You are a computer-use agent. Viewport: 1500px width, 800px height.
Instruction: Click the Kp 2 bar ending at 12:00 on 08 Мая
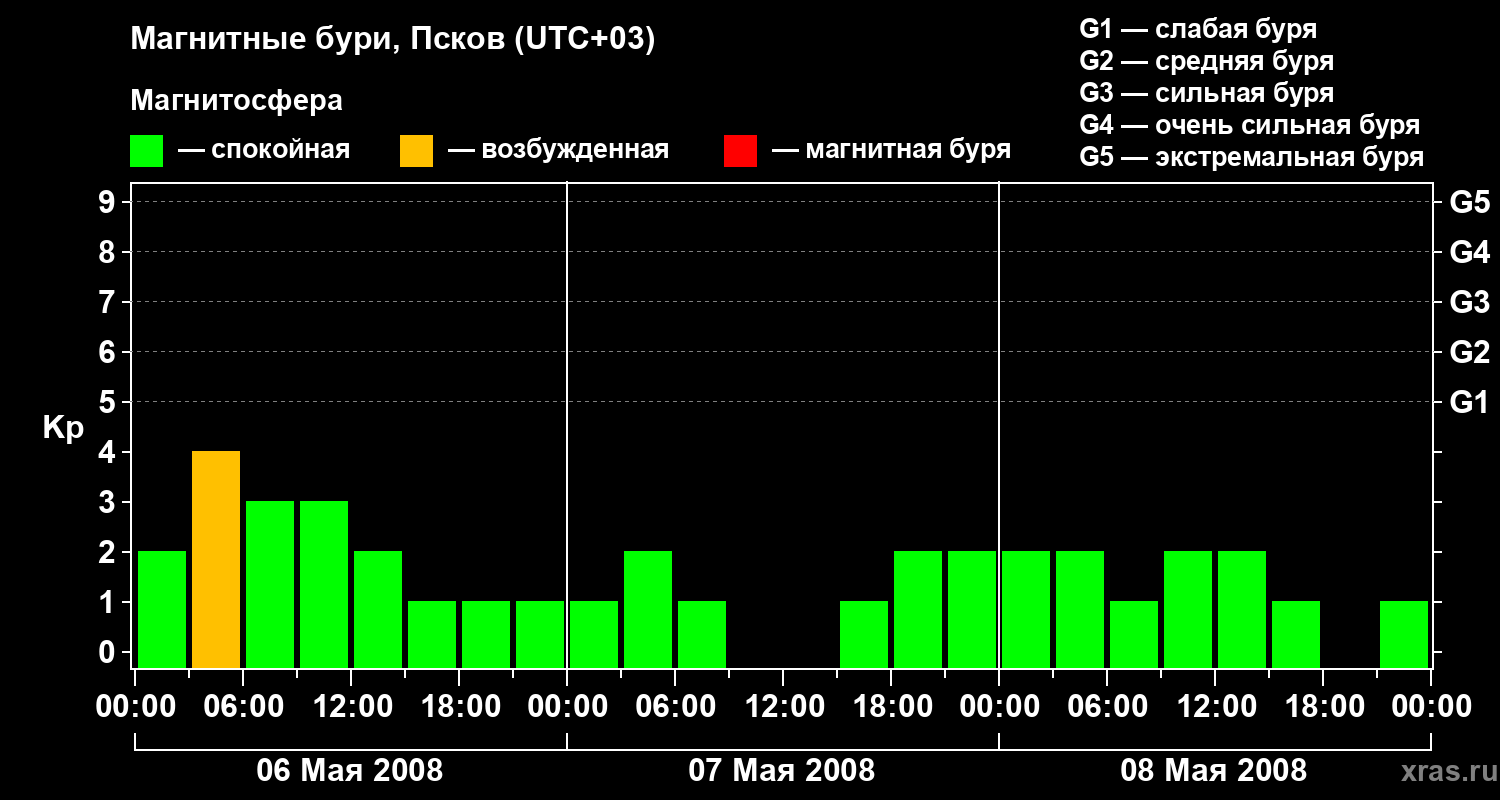click(x=1188, y=610)
